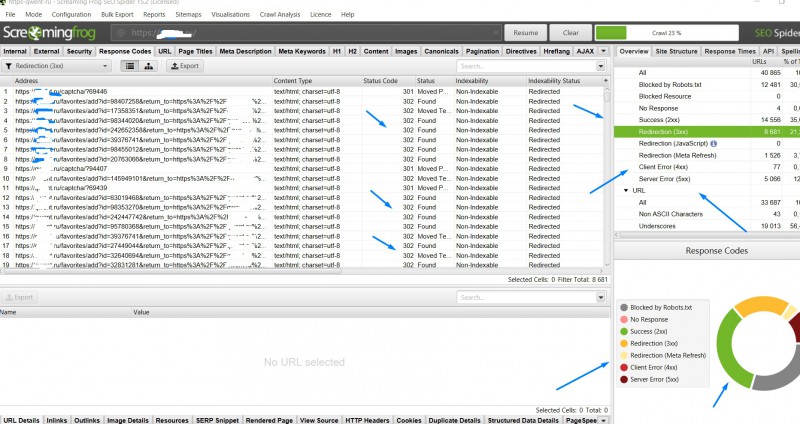Viewport: 800px width, 424px height.
Task: Open the Outlinks bottom tab
Action: point(87,420)
